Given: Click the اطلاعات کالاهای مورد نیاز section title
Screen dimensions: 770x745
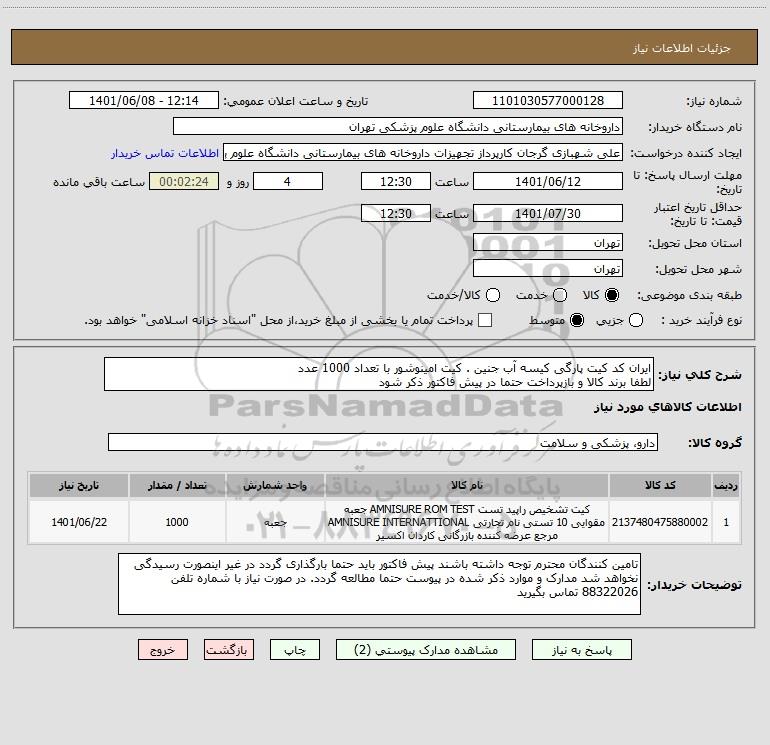Looking at the screenshot, I should click(x=667, y=407).
